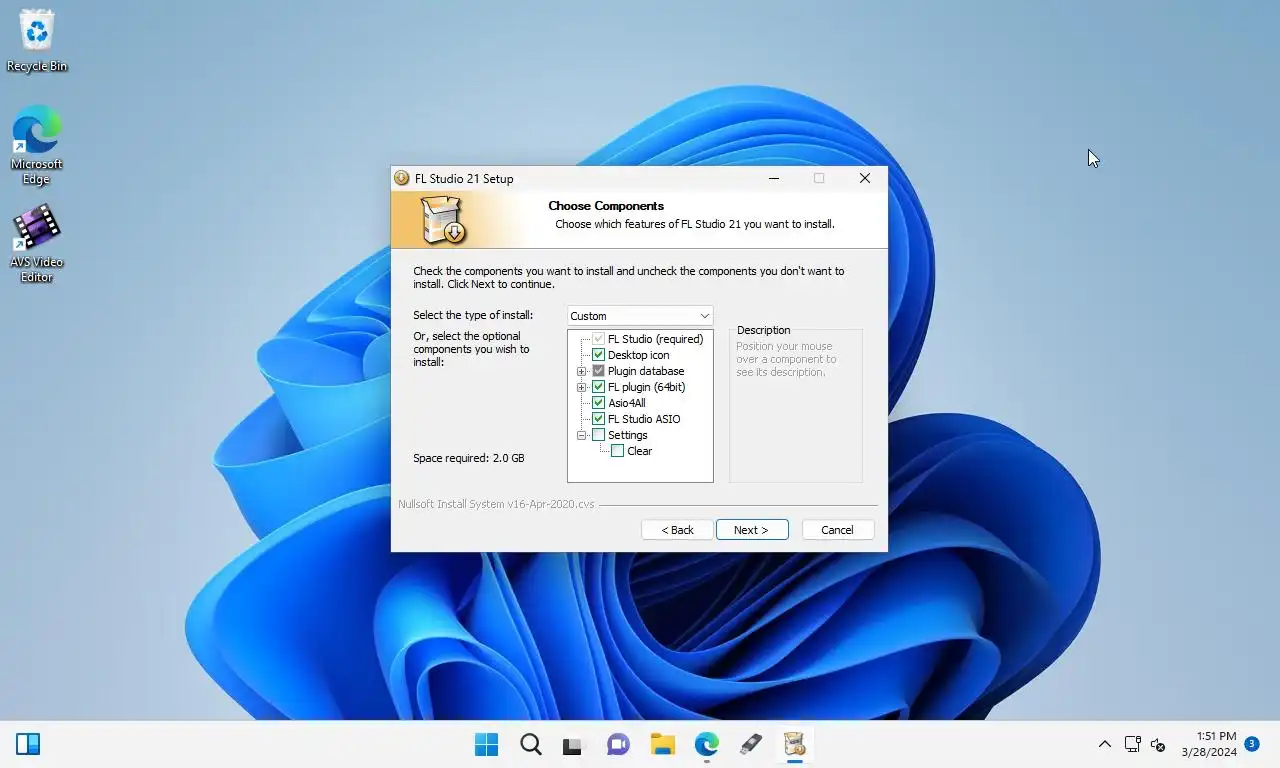Image resolution: width=1280 pixels, height=768 pixels.
Task: Uncheck the Desktop icon component
Action: 598,355
